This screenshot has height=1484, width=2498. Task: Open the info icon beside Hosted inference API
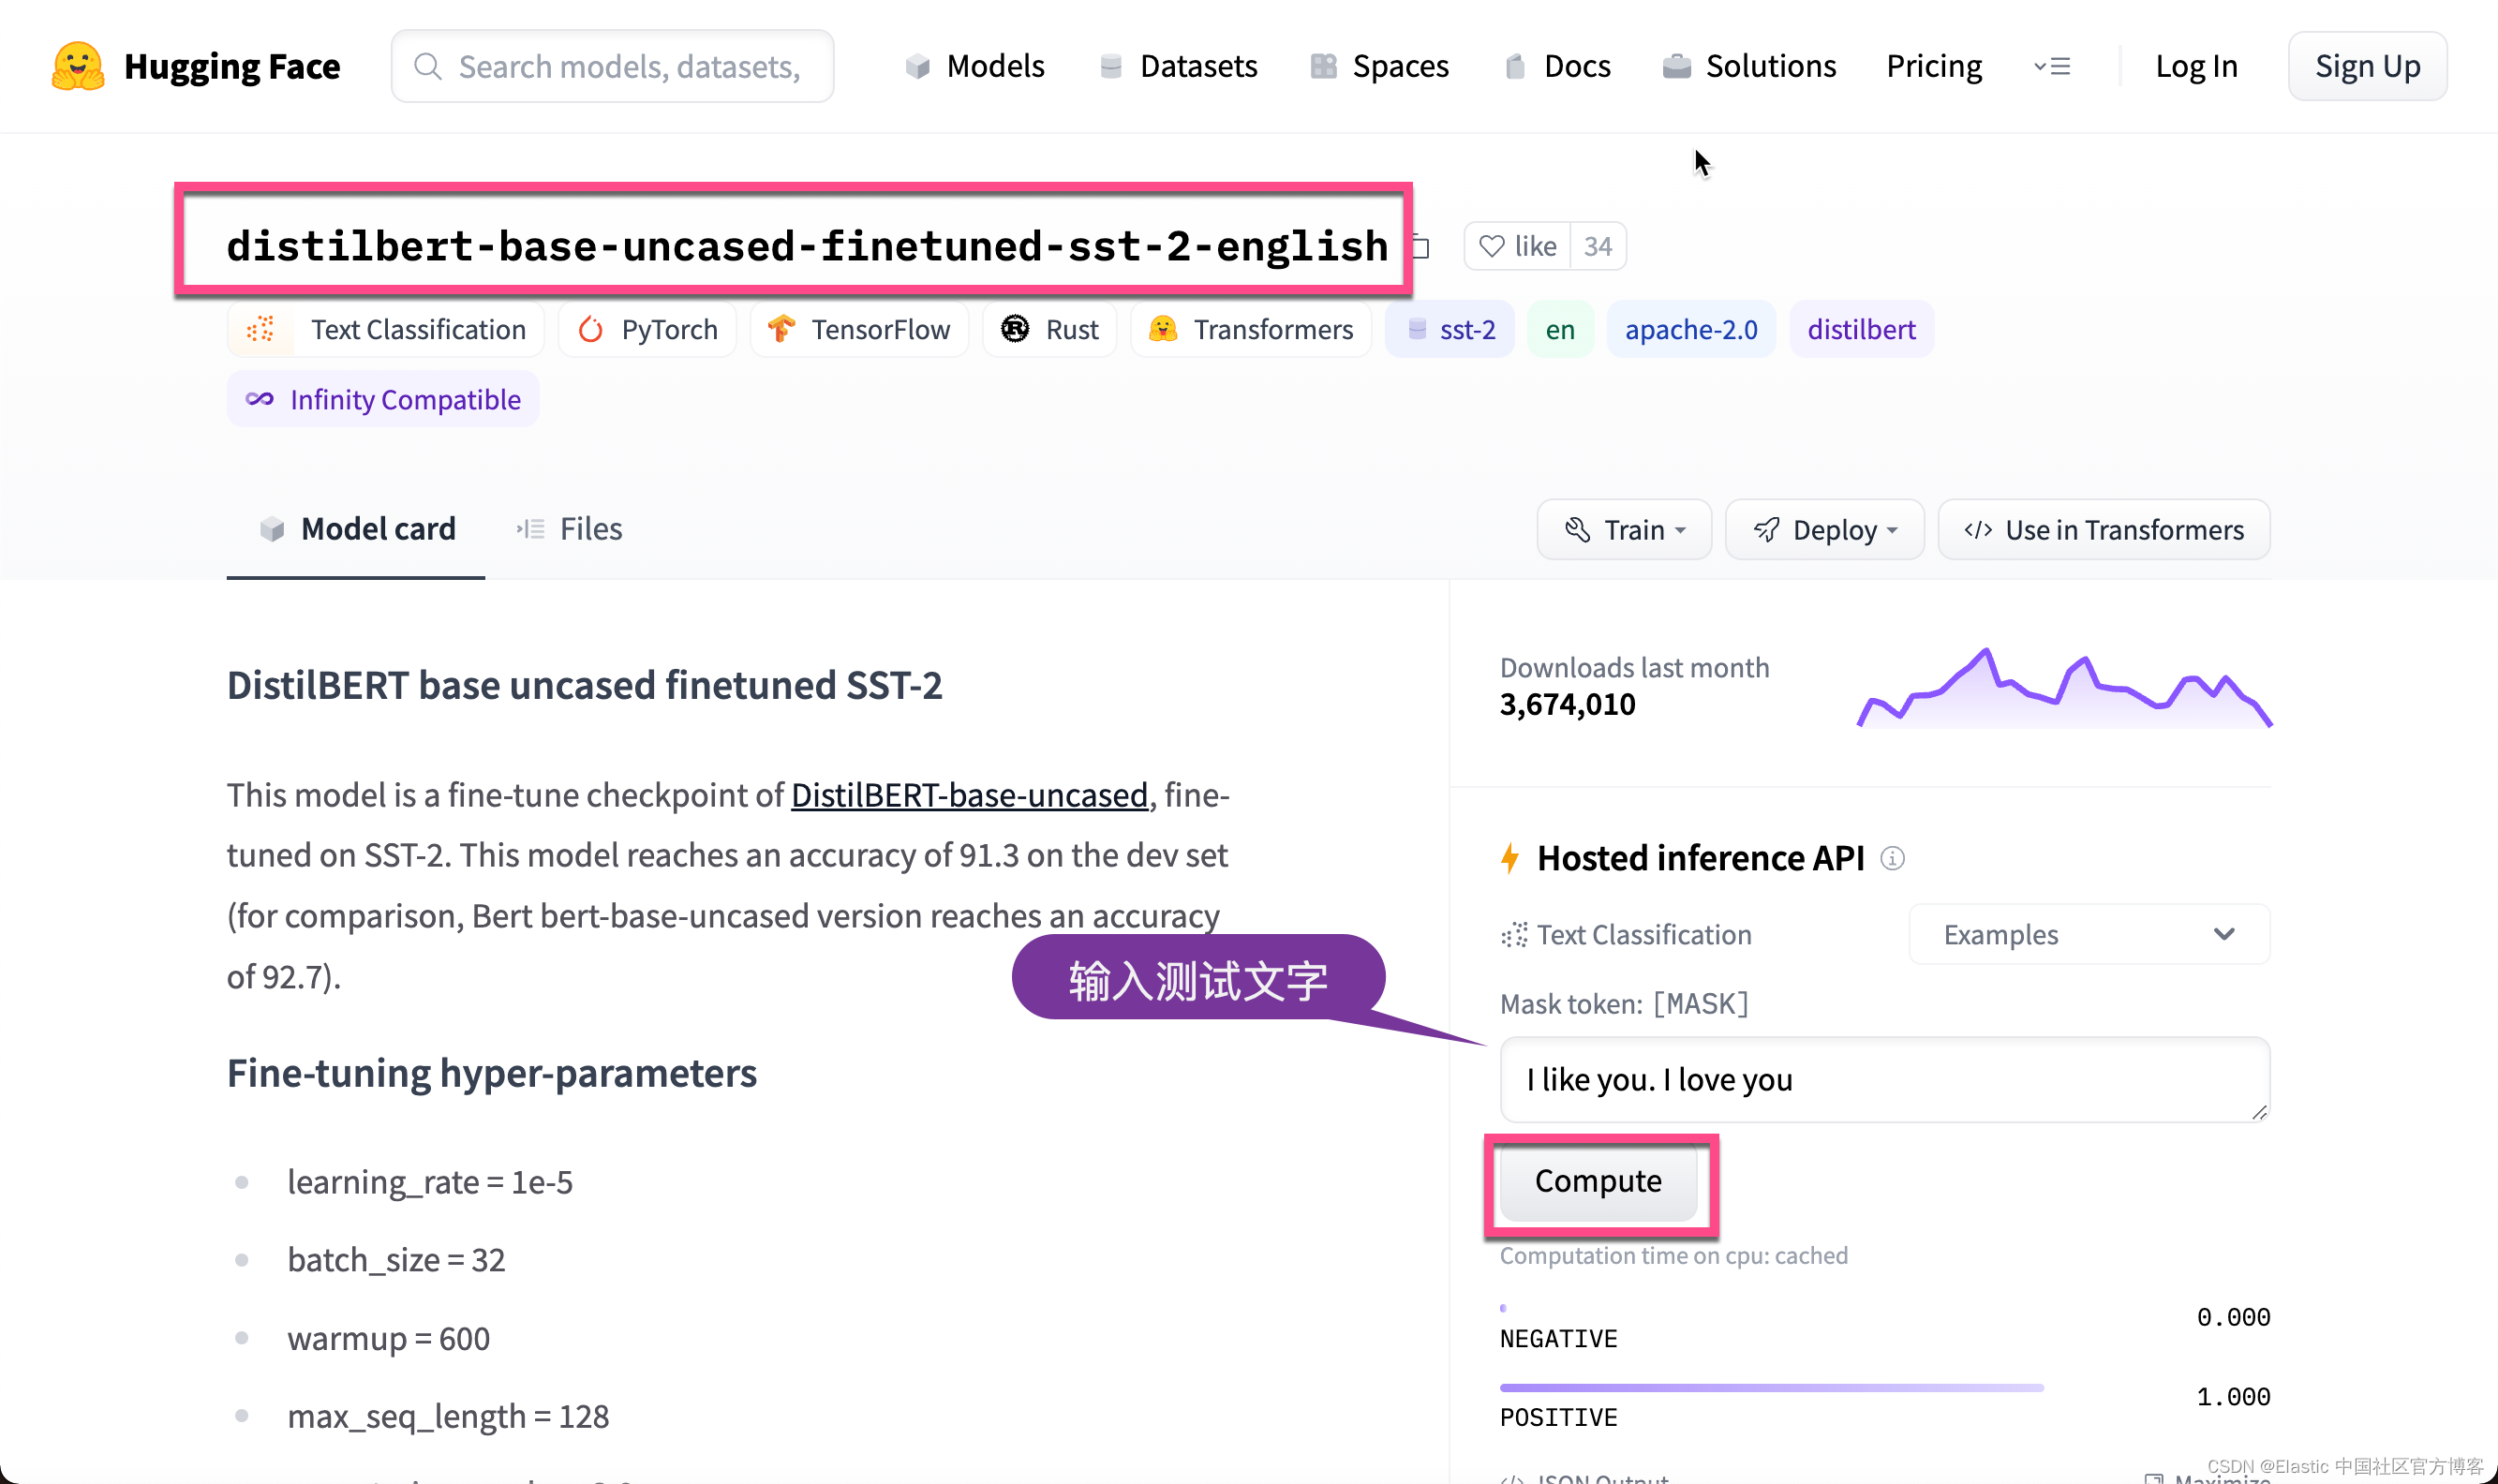(x=1892, y=858)
